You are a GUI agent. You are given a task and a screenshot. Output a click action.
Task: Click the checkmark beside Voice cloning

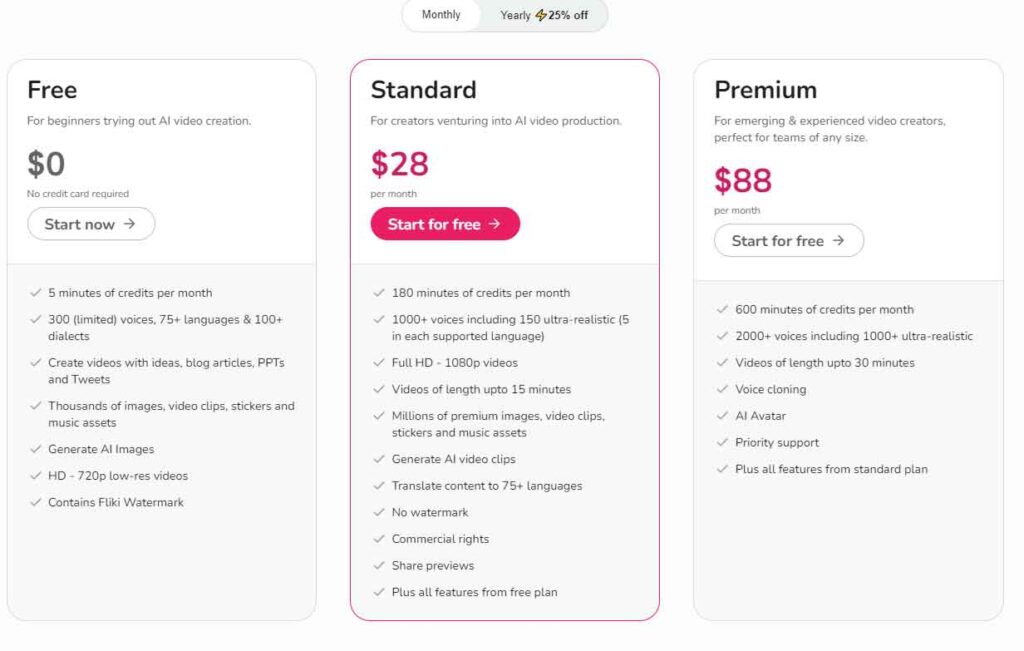722,389
